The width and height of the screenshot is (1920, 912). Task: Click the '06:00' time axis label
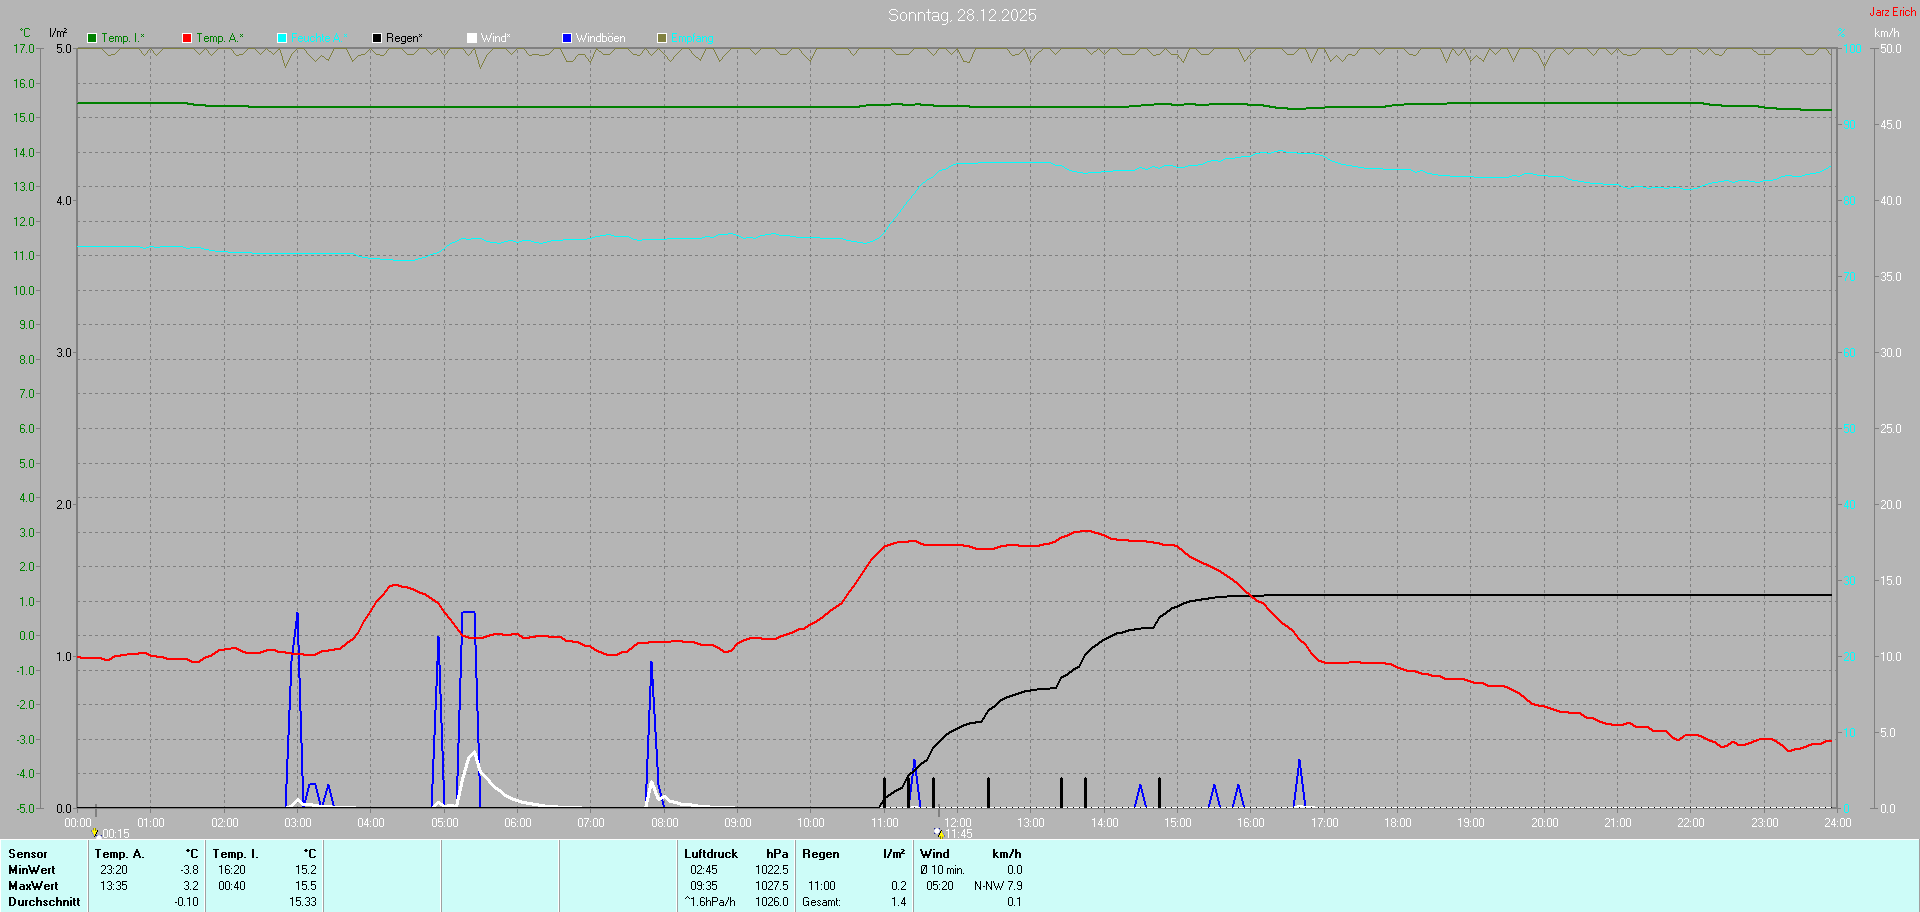click(518, 823)
